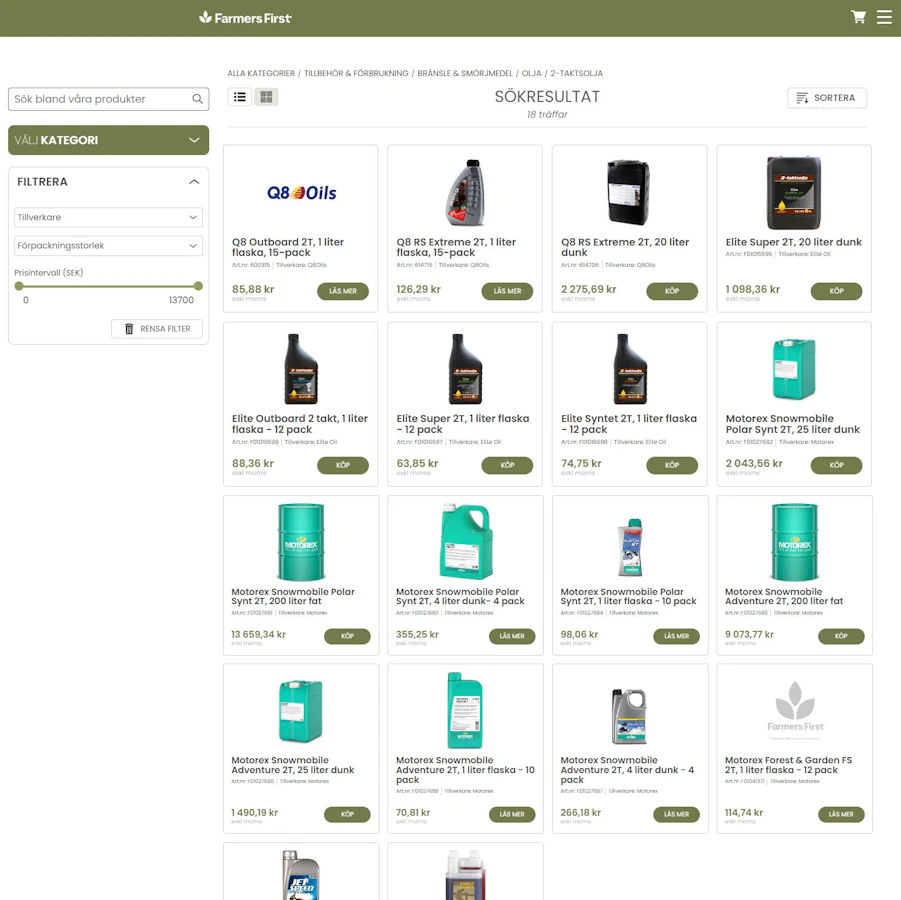Click Läs mer for Adventure 4 liter dunk

point(676,814)
